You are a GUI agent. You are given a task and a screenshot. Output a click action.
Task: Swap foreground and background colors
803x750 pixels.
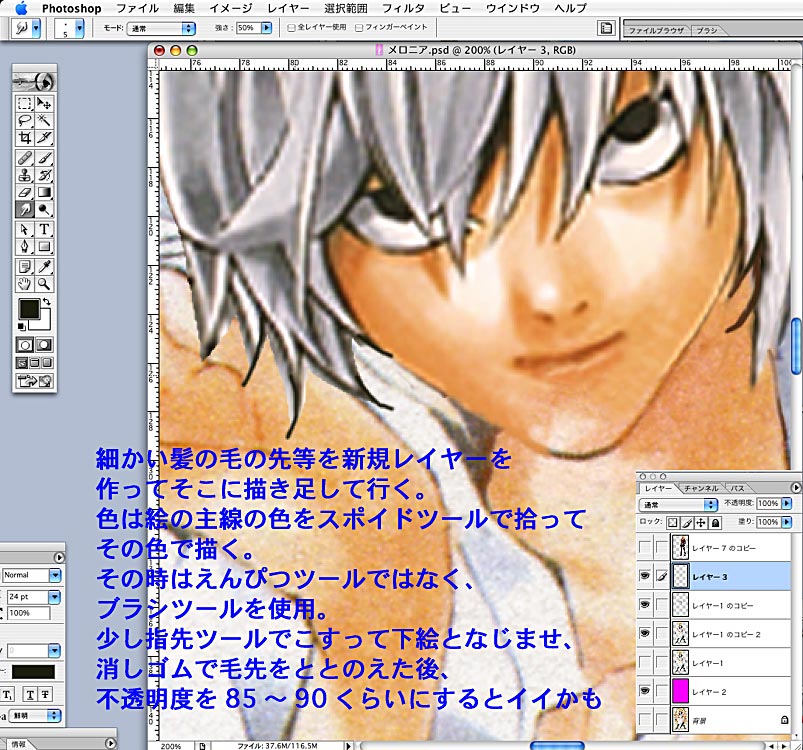click(47, 302)
